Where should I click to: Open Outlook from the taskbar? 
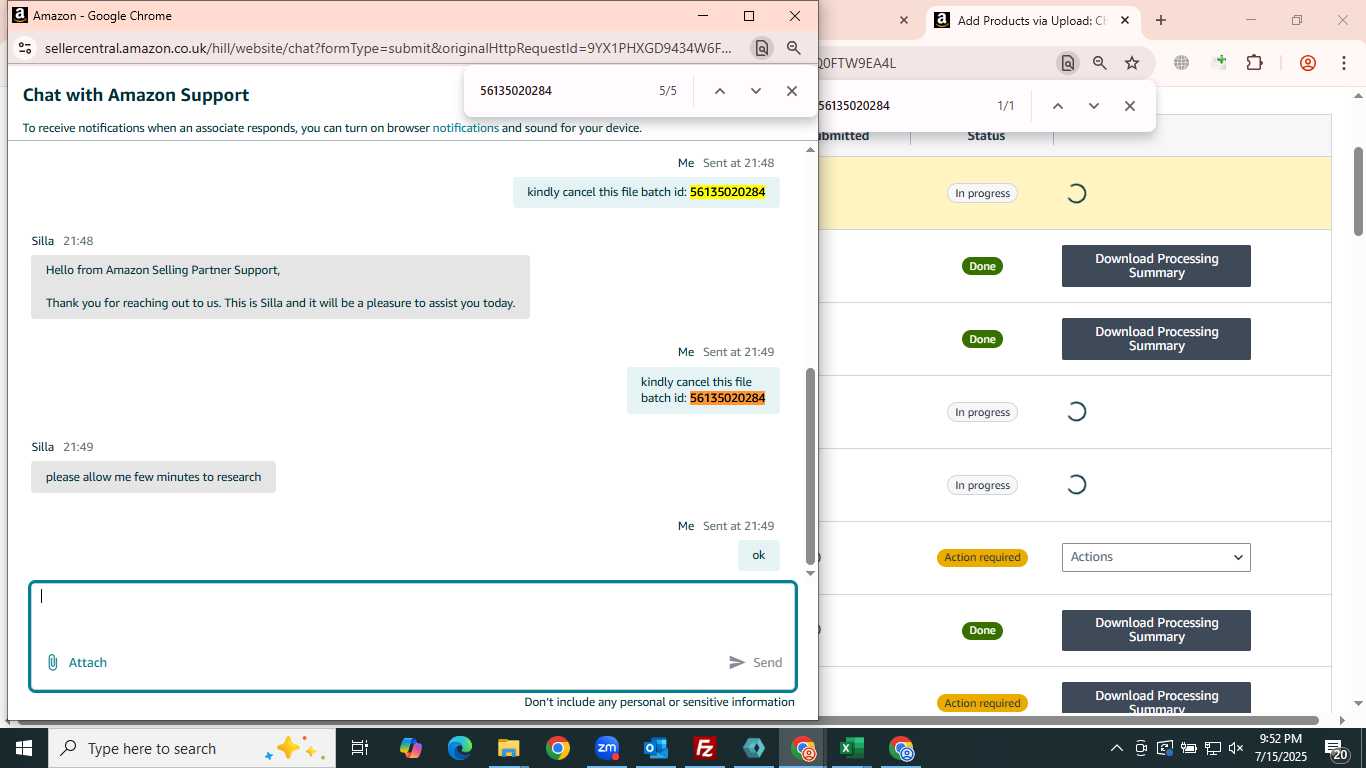coord(656,748)
